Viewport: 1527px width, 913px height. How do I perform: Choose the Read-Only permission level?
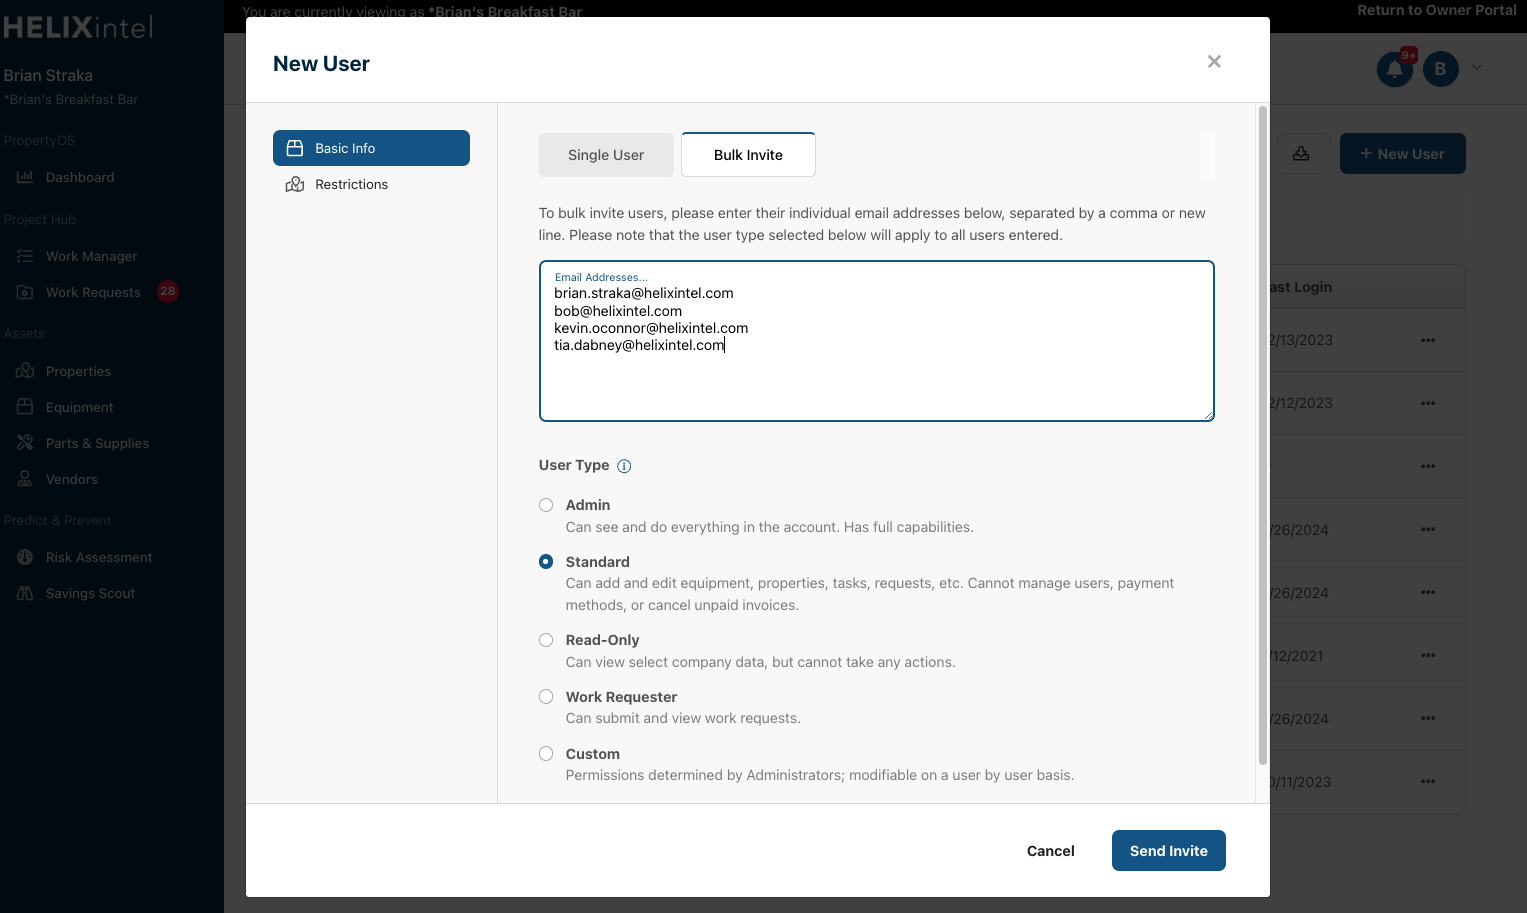(x=546, y=640)
